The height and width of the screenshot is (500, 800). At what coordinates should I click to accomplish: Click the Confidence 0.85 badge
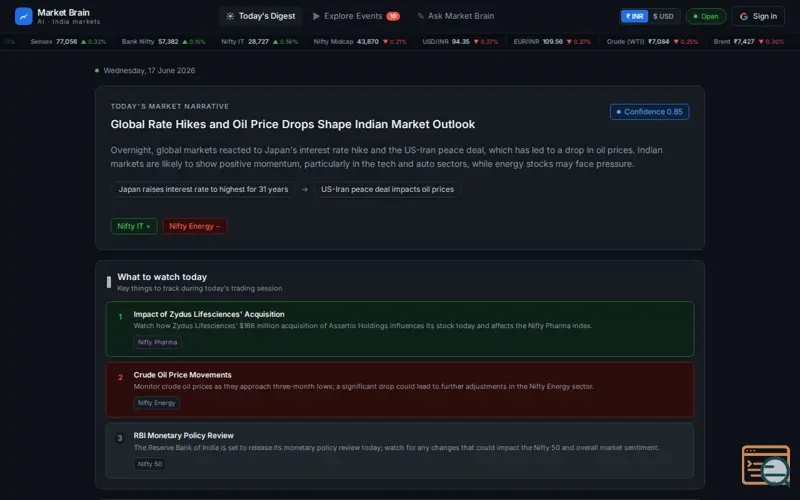coord(649,112)
